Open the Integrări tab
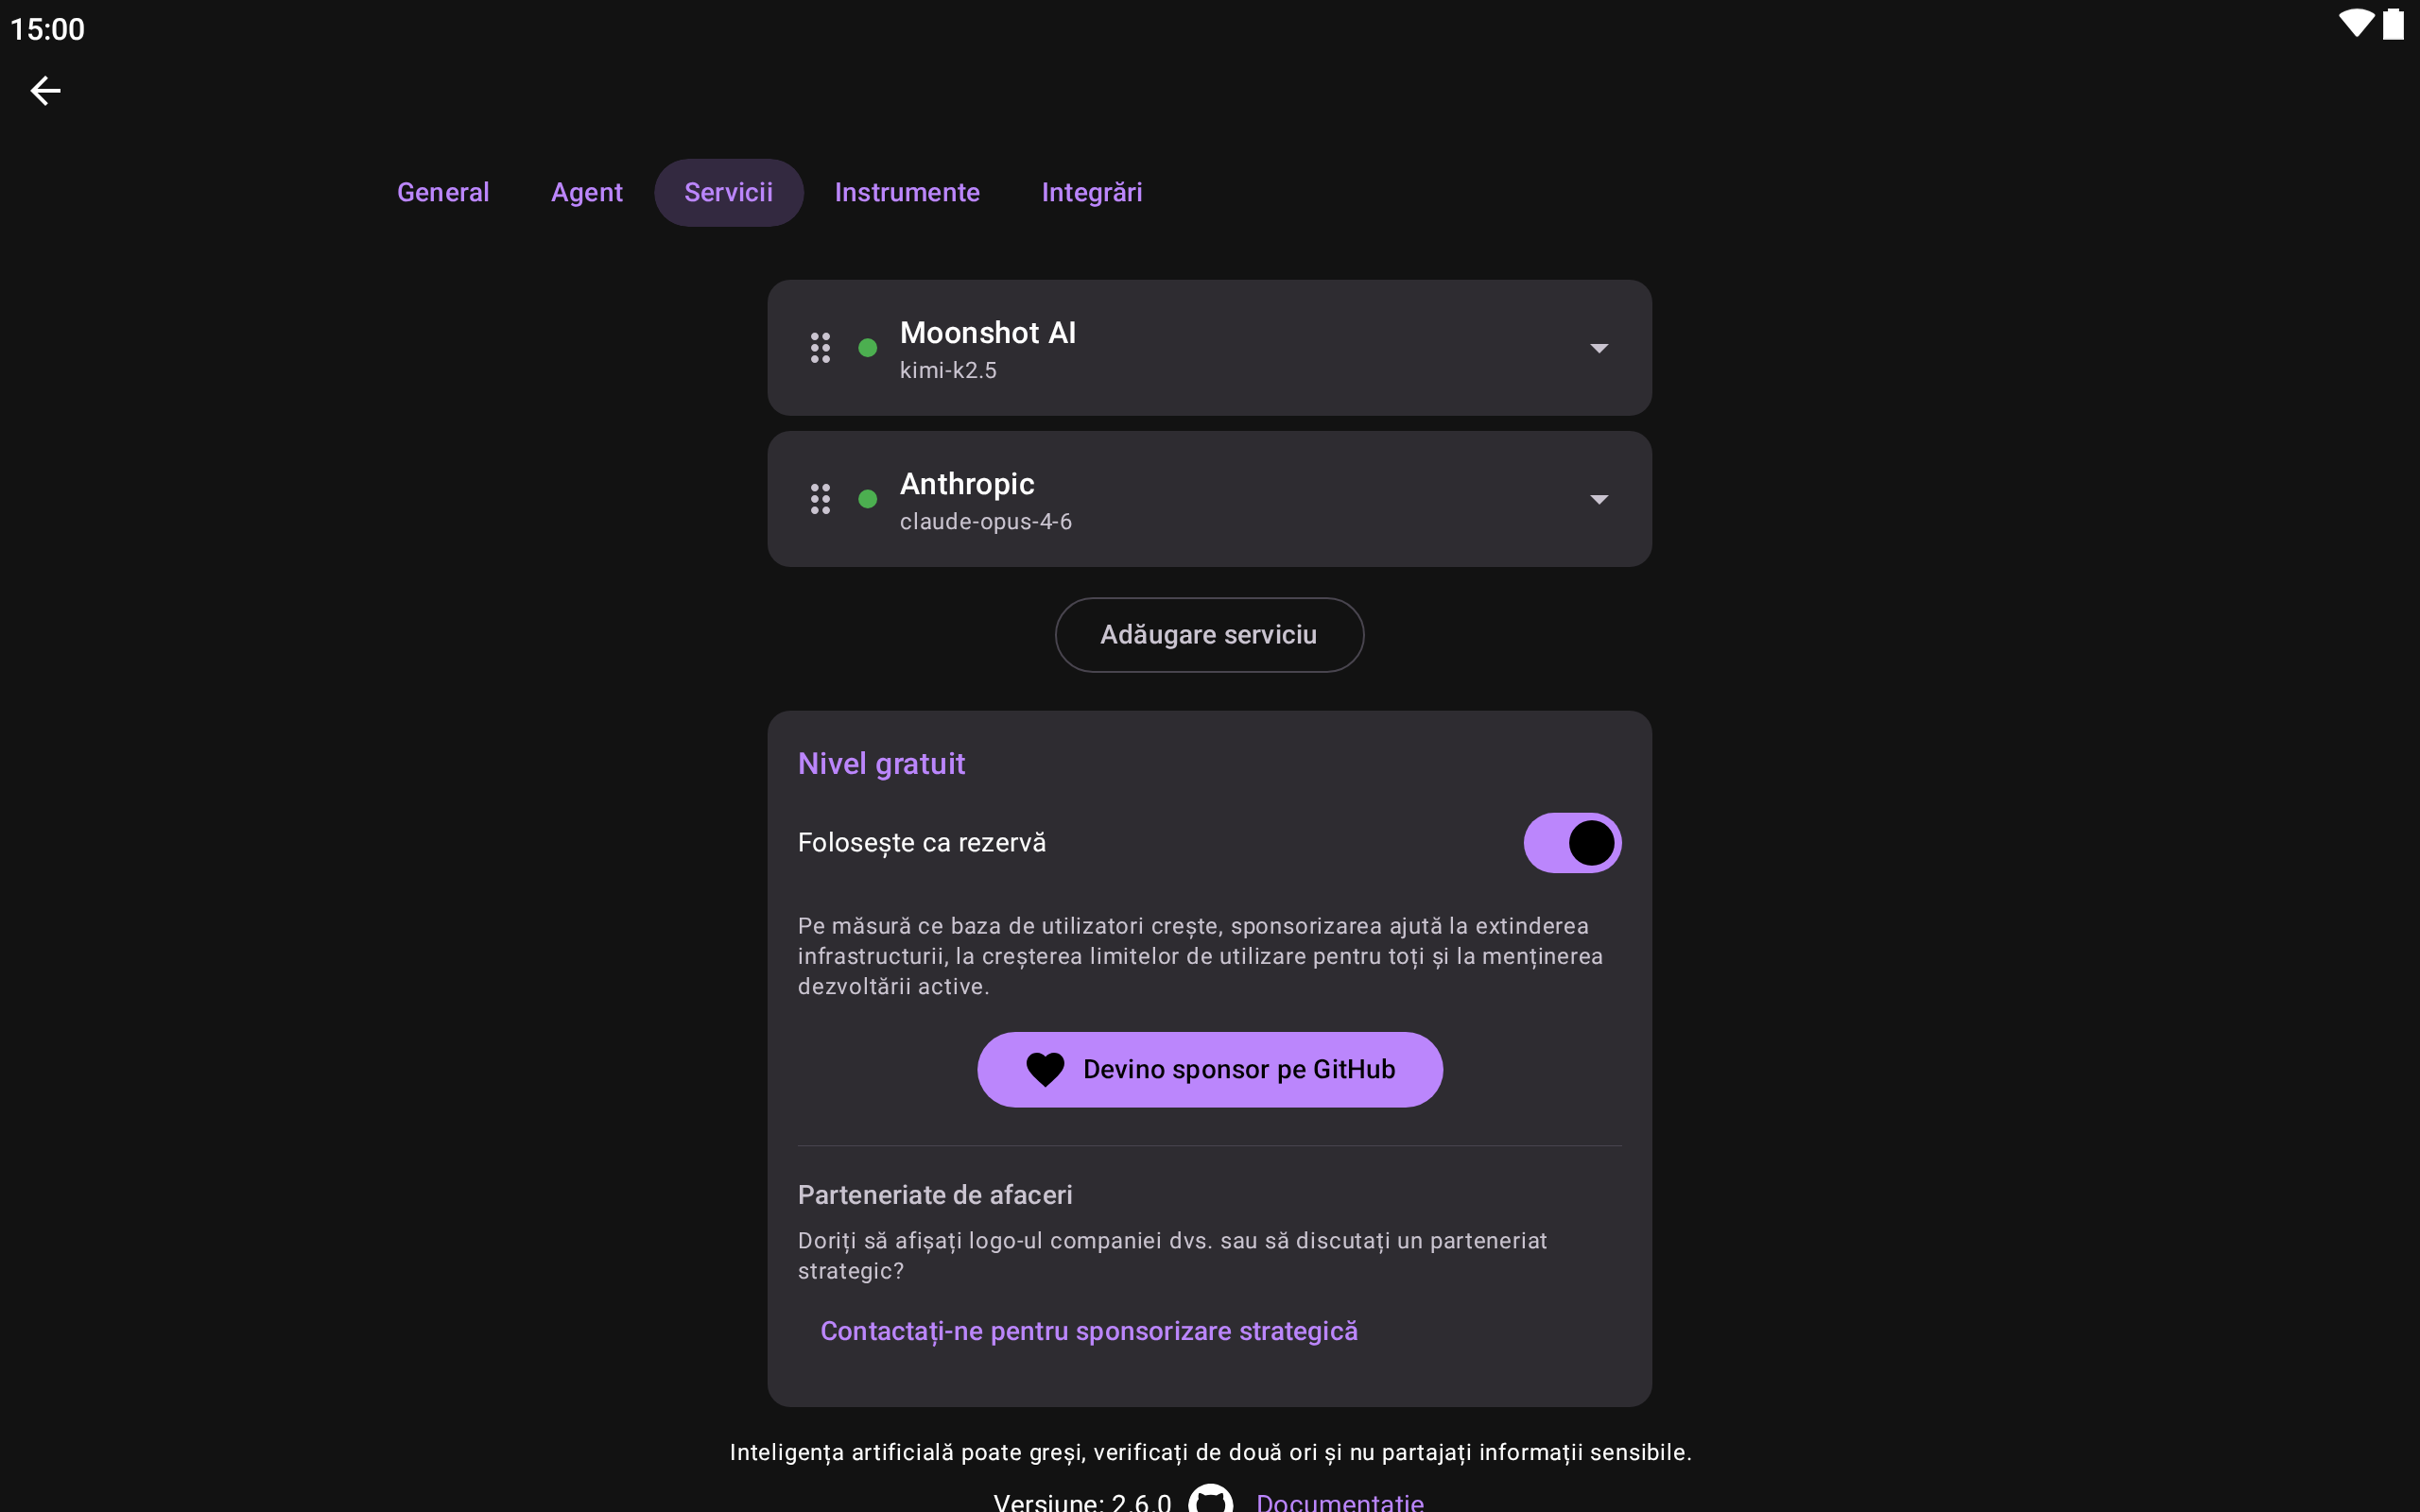The width and height of the screenshot is (2420, 1512). point(1092,192)
